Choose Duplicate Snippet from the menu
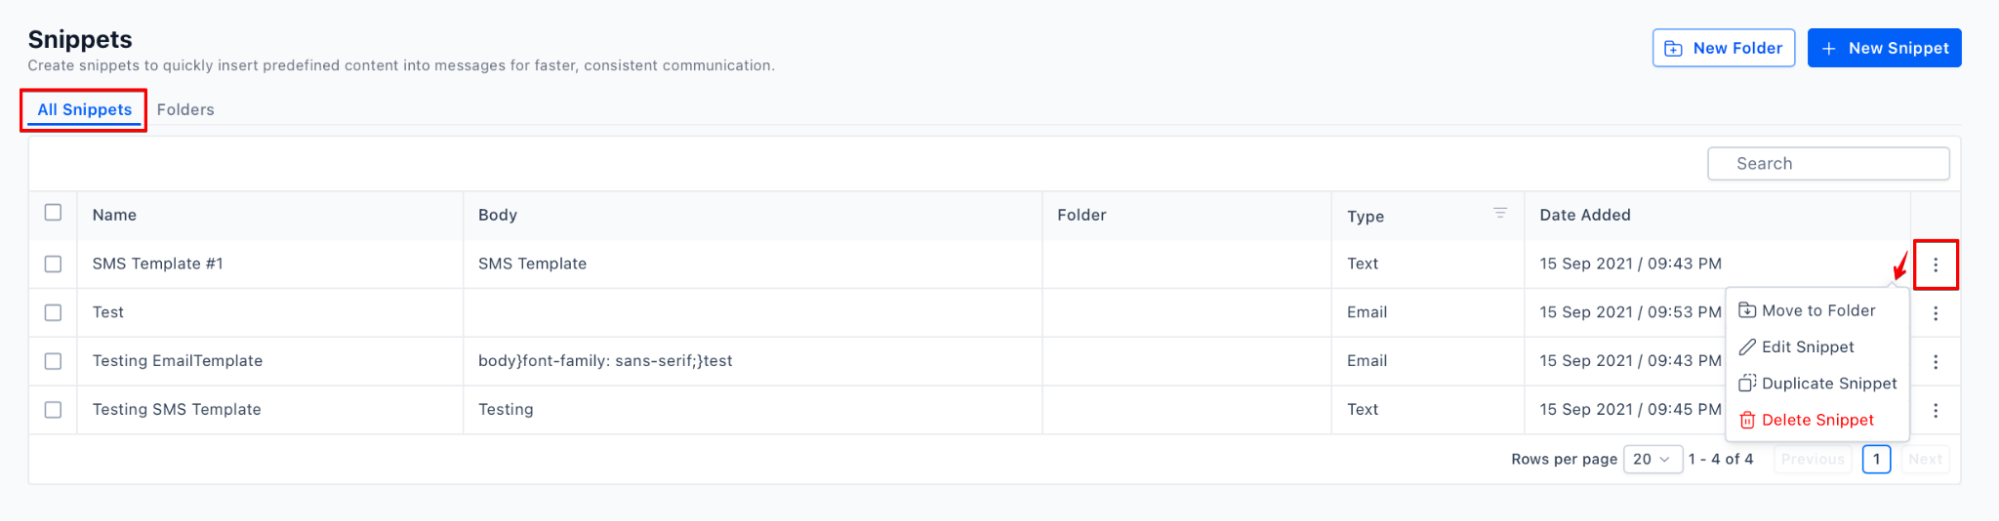Viewport: 1999px width, 521px height. [x=1828, y=383]
